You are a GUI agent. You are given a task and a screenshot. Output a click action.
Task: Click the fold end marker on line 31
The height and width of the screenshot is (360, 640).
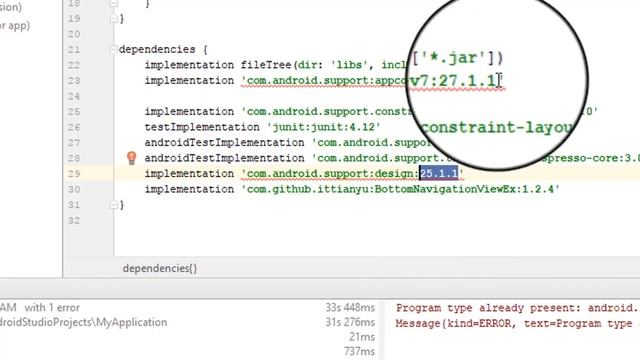point(113,205)
